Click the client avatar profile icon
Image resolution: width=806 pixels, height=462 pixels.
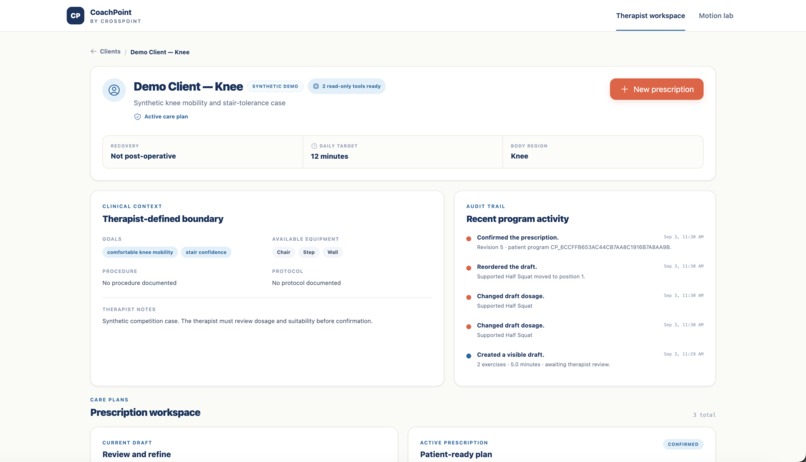pyautogui.click(x=114, y=90)
